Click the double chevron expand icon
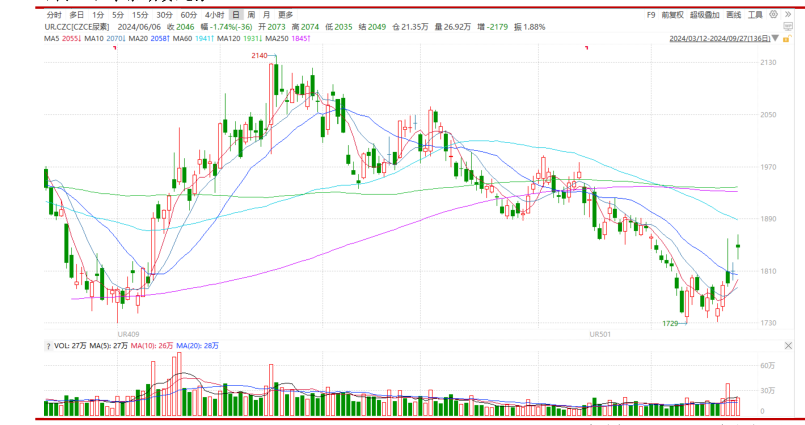 (788, 15)
